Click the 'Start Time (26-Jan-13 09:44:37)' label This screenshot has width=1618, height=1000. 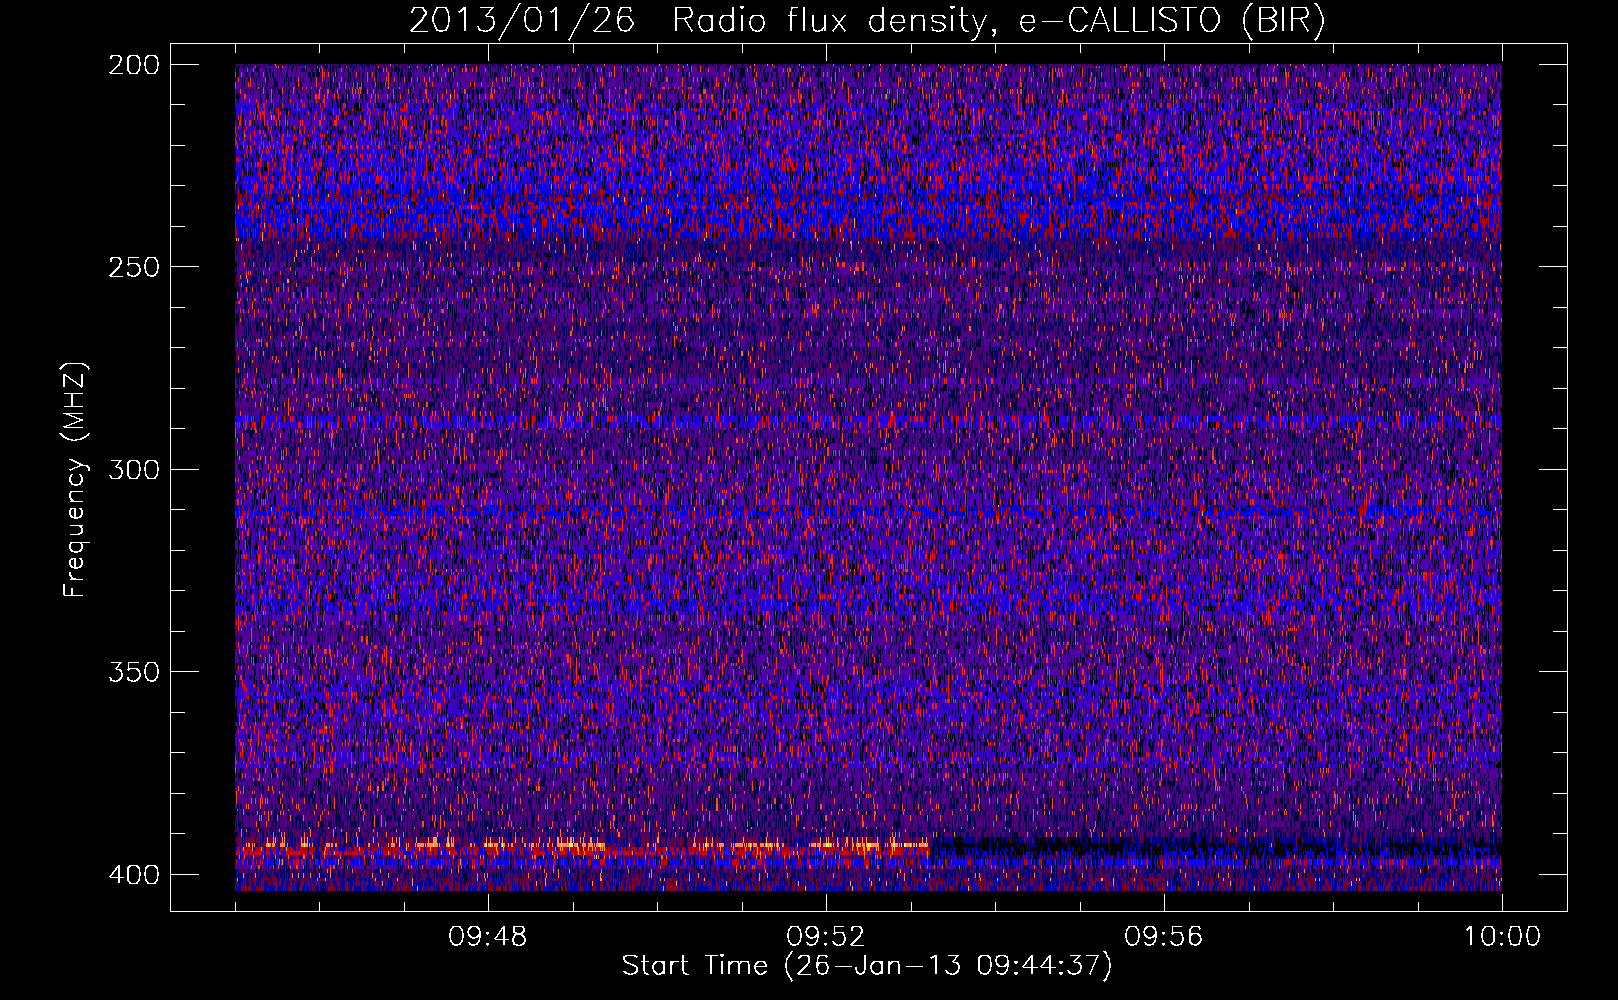click(867, 966)
